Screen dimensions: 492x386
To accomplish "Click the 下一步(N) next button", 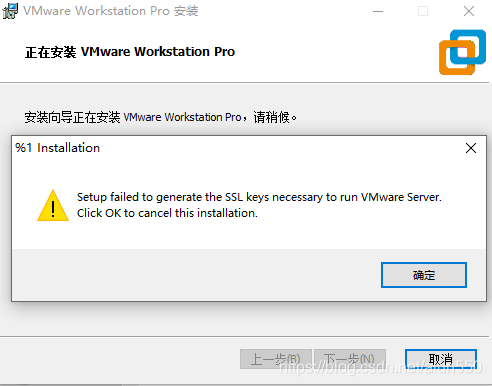I will coord(350,359).
